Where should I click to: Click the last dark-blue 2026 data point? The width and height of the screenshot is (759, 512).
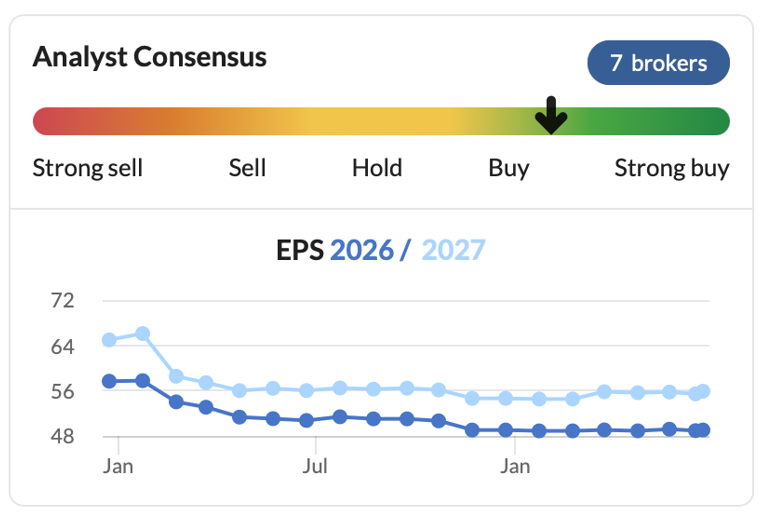point(703,429)
